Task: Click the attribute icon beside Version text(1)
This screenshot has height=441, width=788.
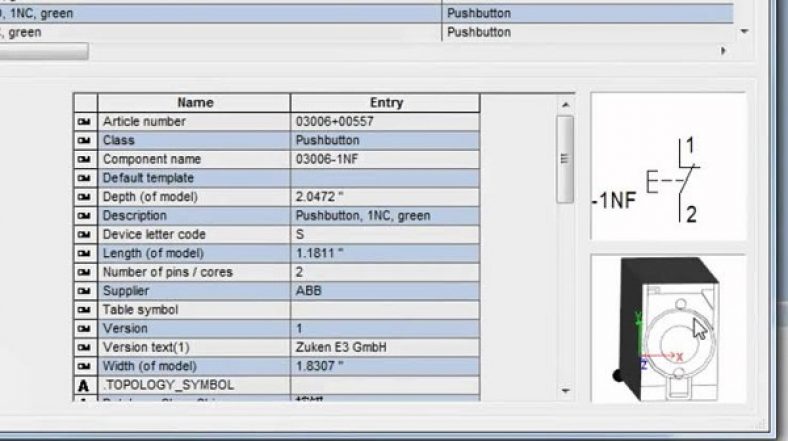Action: 84,348
